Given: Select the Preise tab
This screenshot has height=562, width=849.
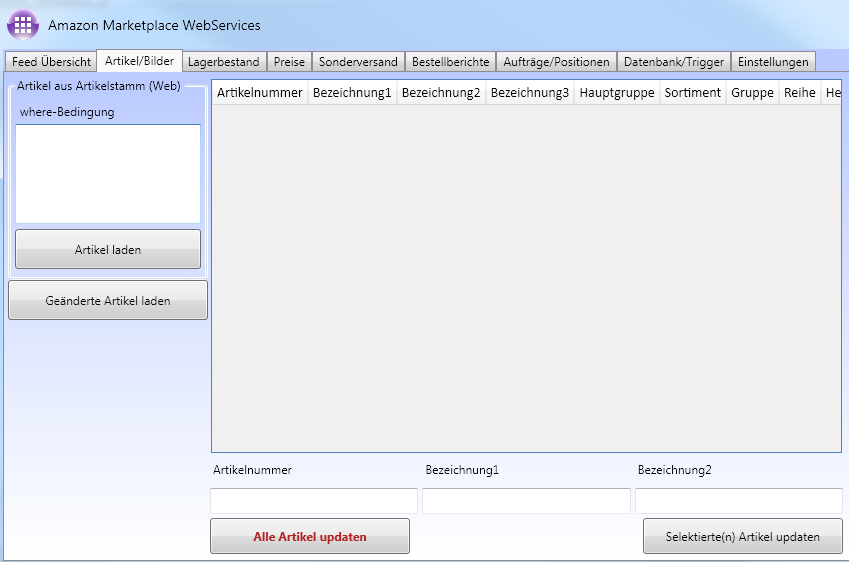Looking at the screenshot, I should pyautogui.click(x=289, y=62).
